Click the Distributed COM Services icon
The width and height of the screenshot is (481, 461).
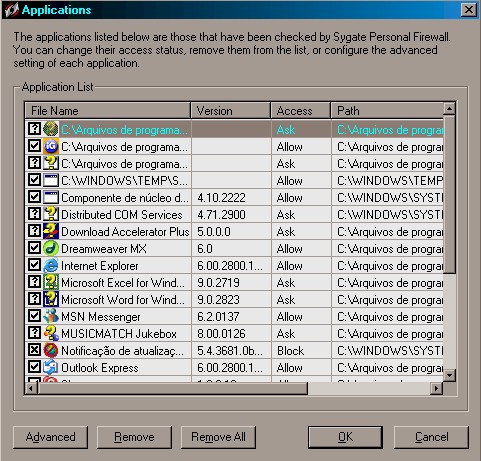[51, 214]
